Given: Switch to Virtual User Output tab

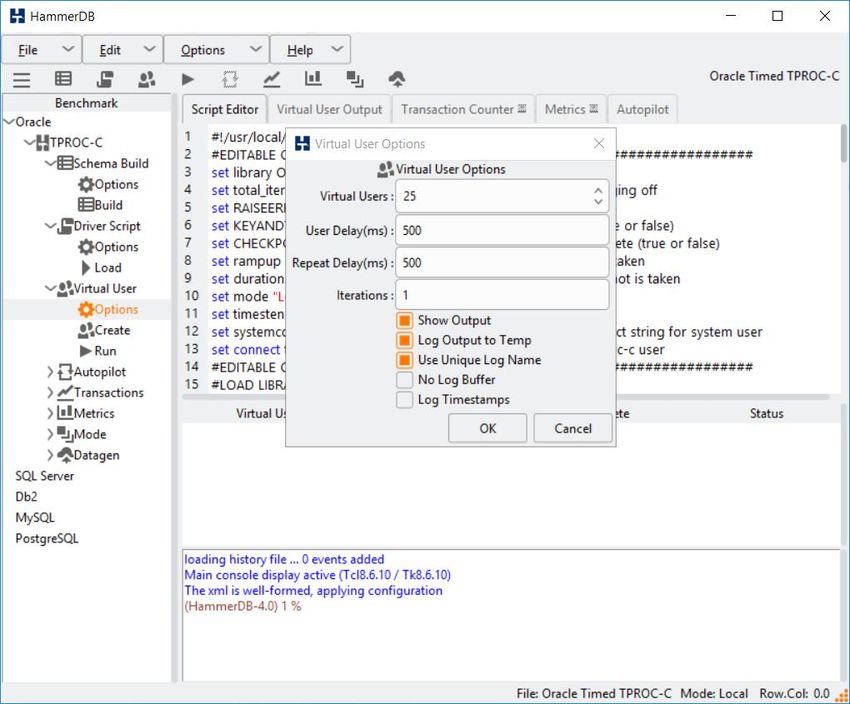Looking at the screenshot, I should pos(330,109).
